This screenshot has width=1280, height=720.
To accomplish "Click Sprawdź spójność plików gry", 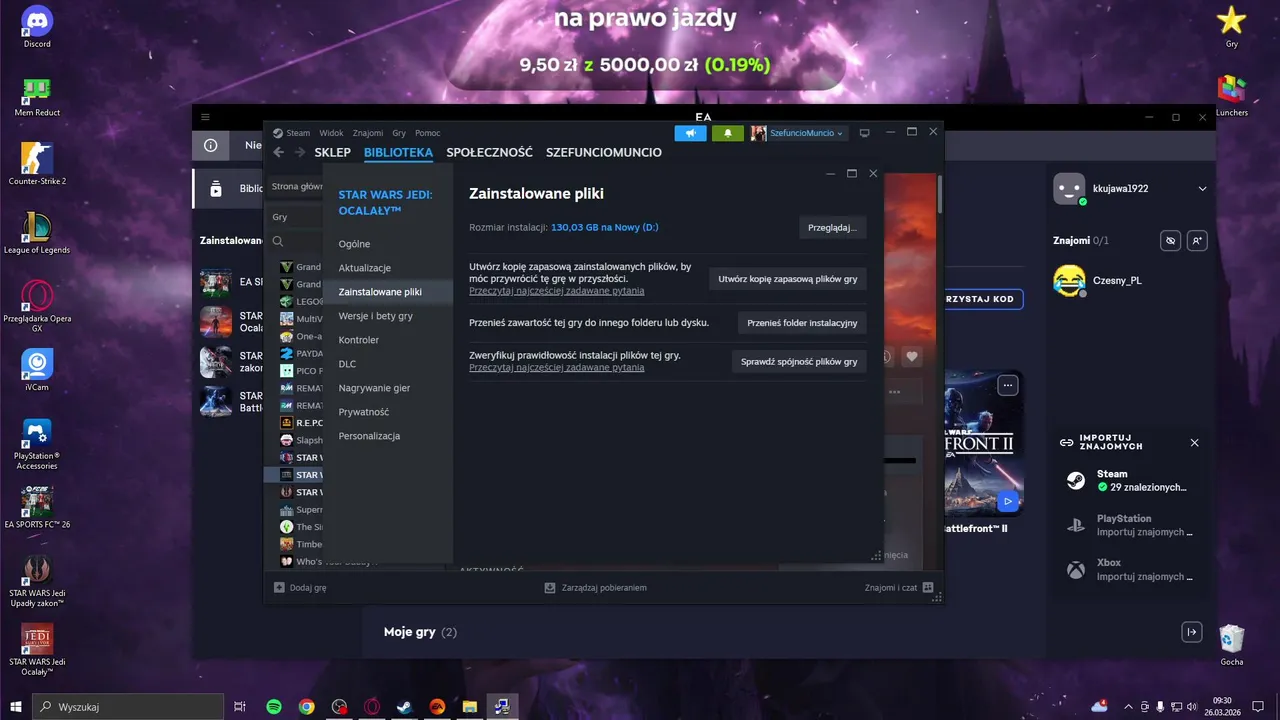I will (799, 361).
